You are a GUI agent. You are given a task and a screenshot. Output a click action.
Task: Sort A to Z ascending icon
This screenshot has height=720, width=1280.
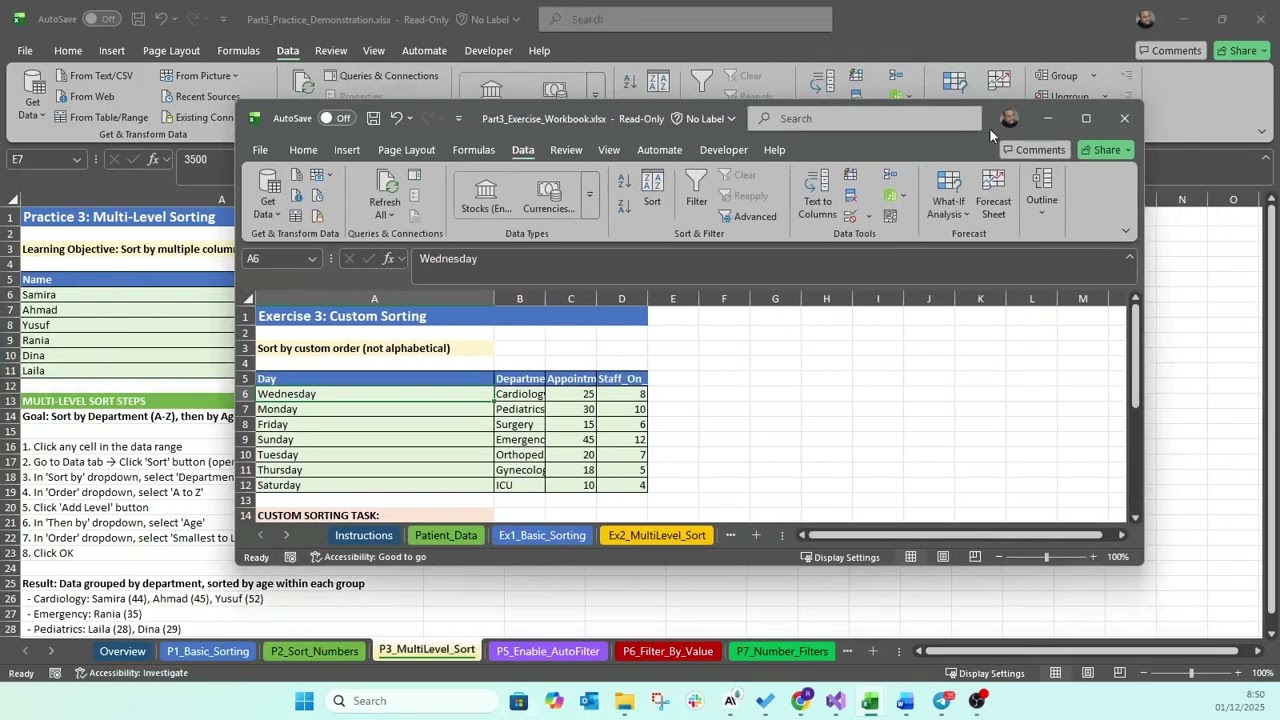click(x=624, y=181)
